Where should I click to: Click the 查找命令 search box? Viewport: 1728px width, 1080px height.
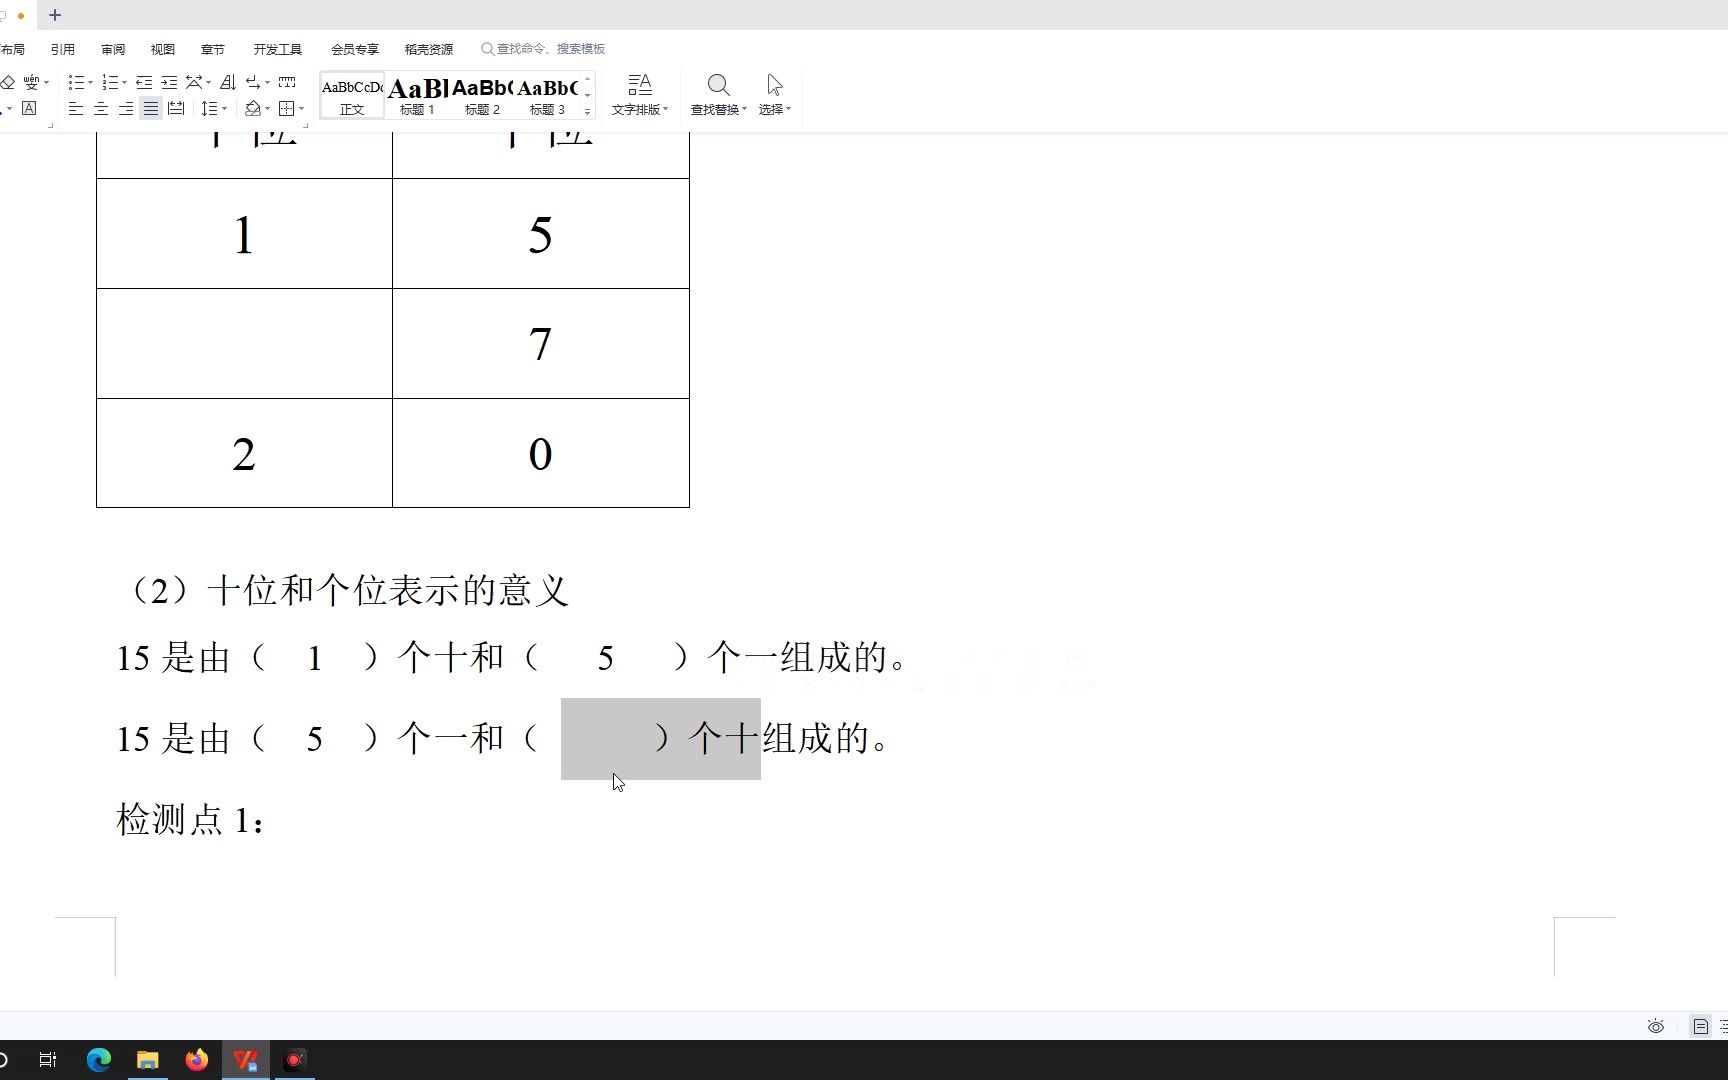[x=545, y=48]
